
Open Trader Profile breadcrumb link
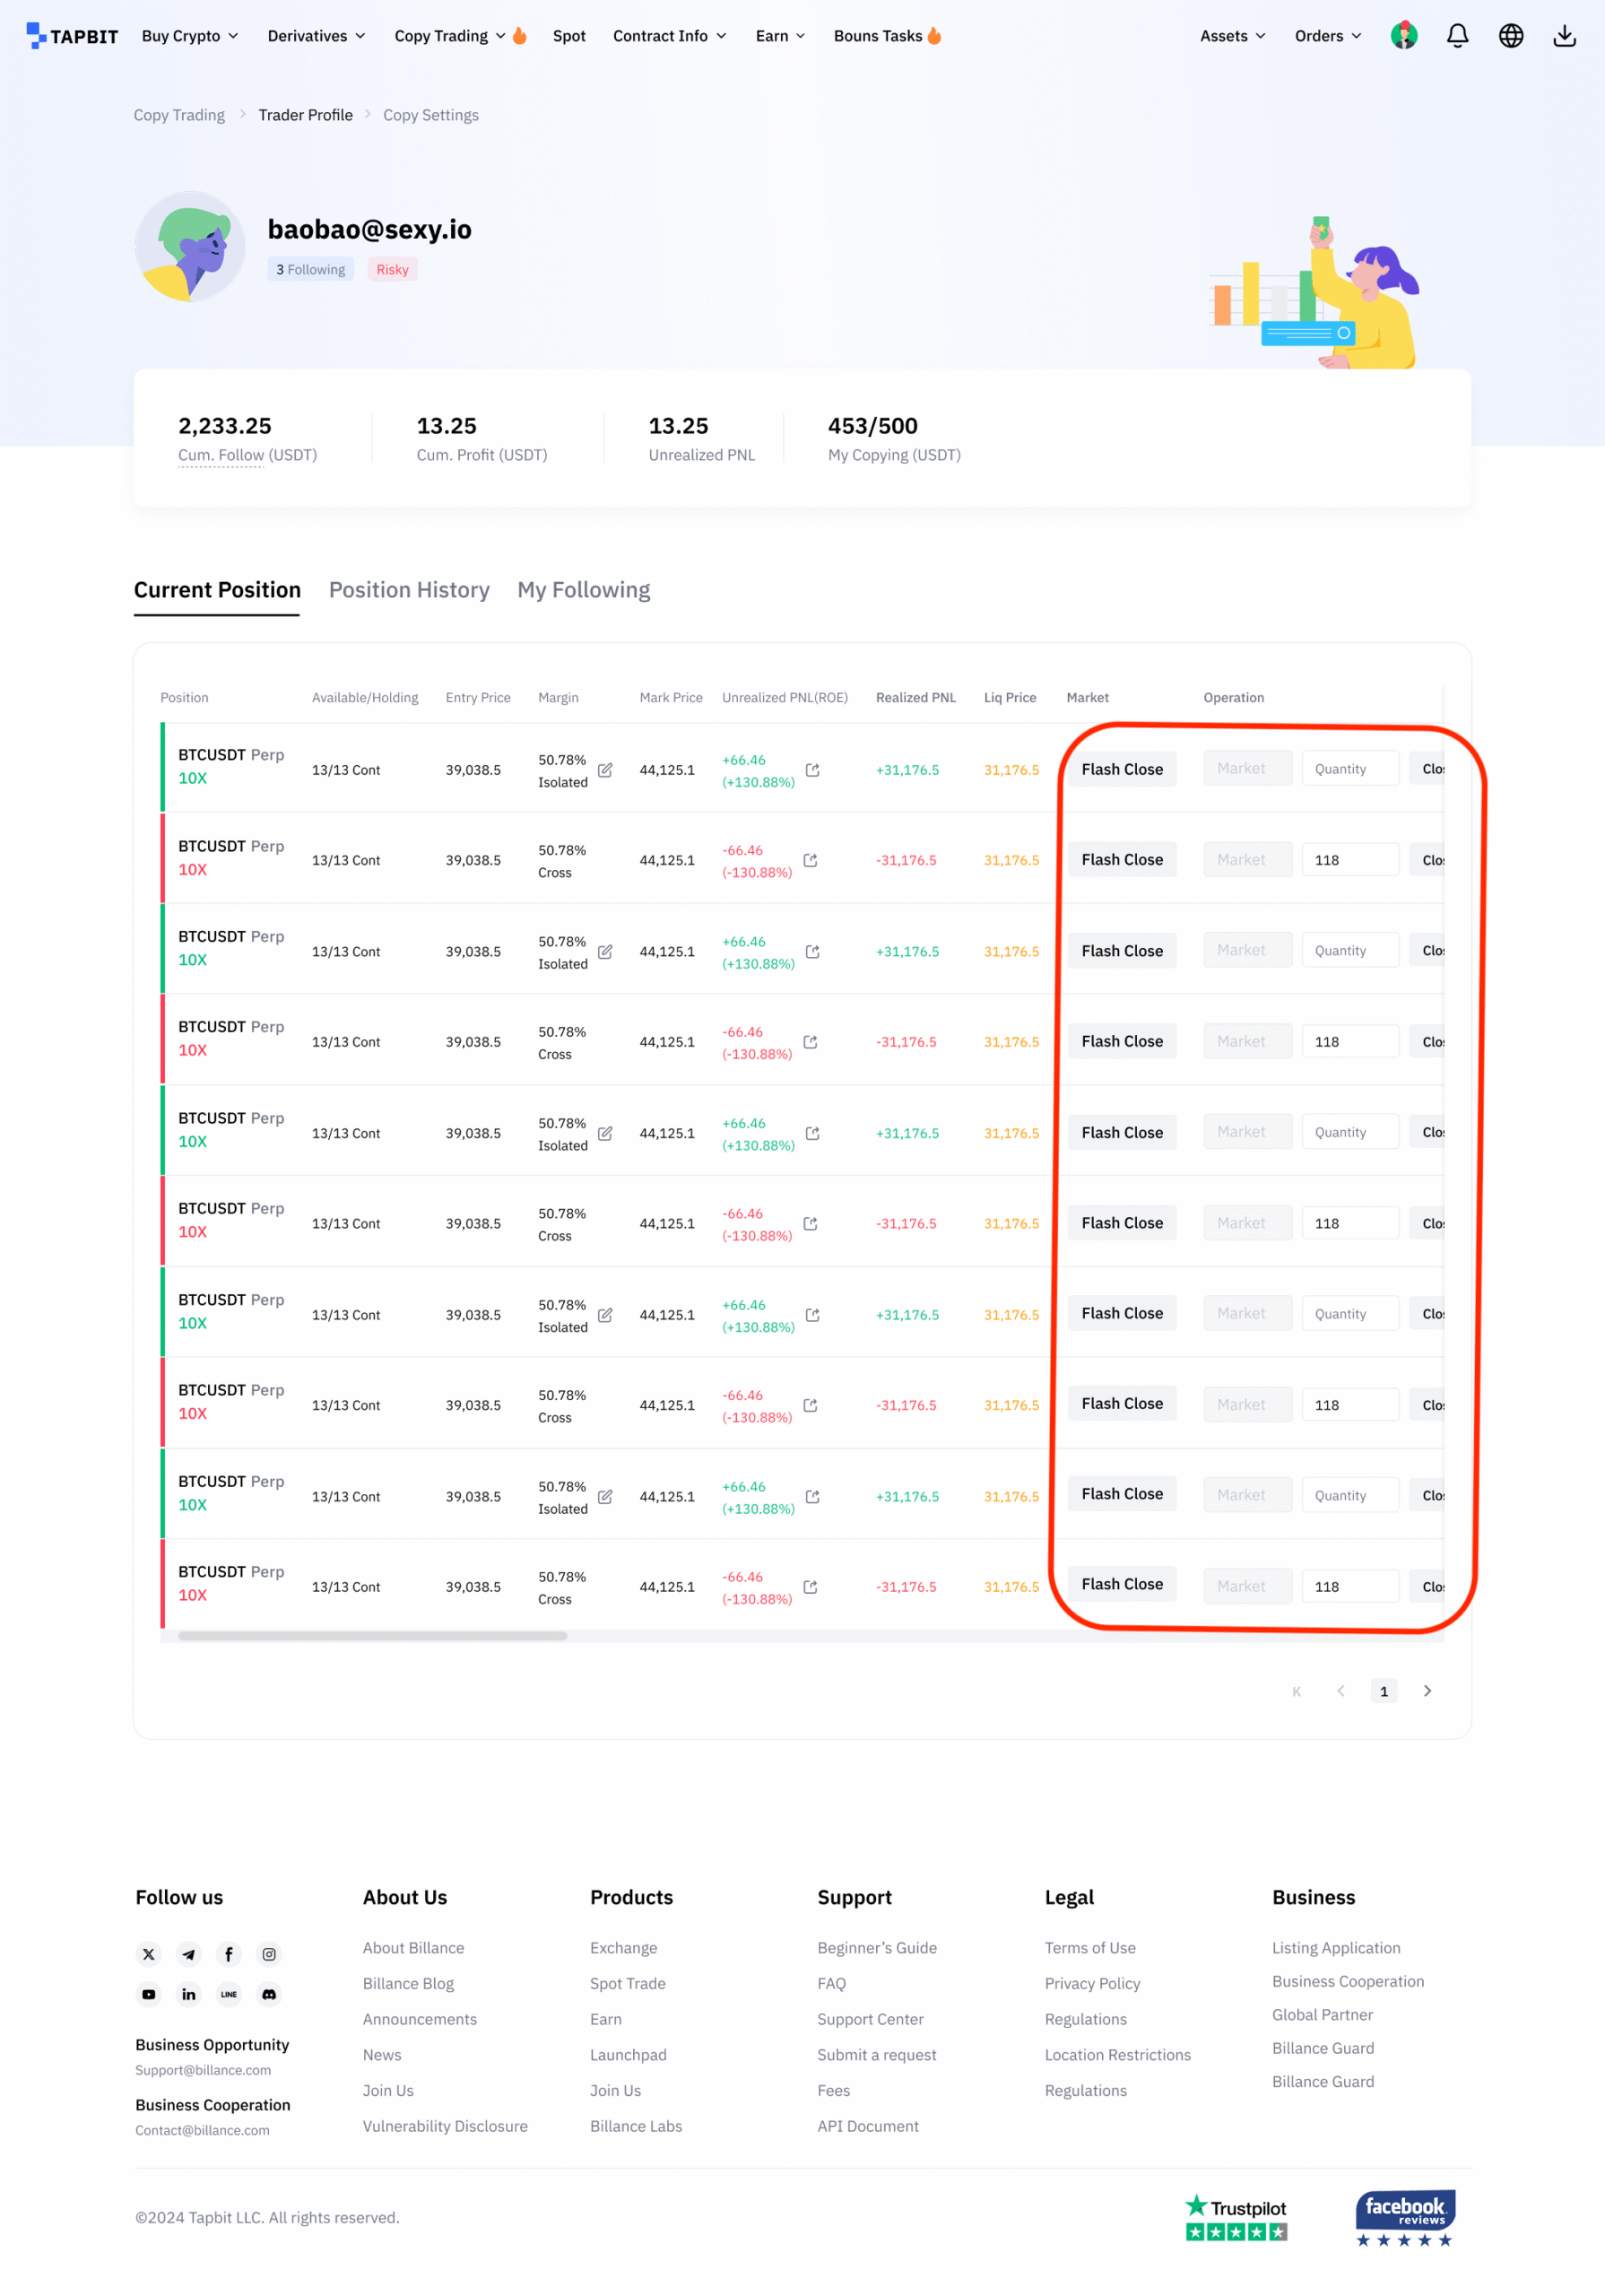pyautogui.click(x=305, y=115)
